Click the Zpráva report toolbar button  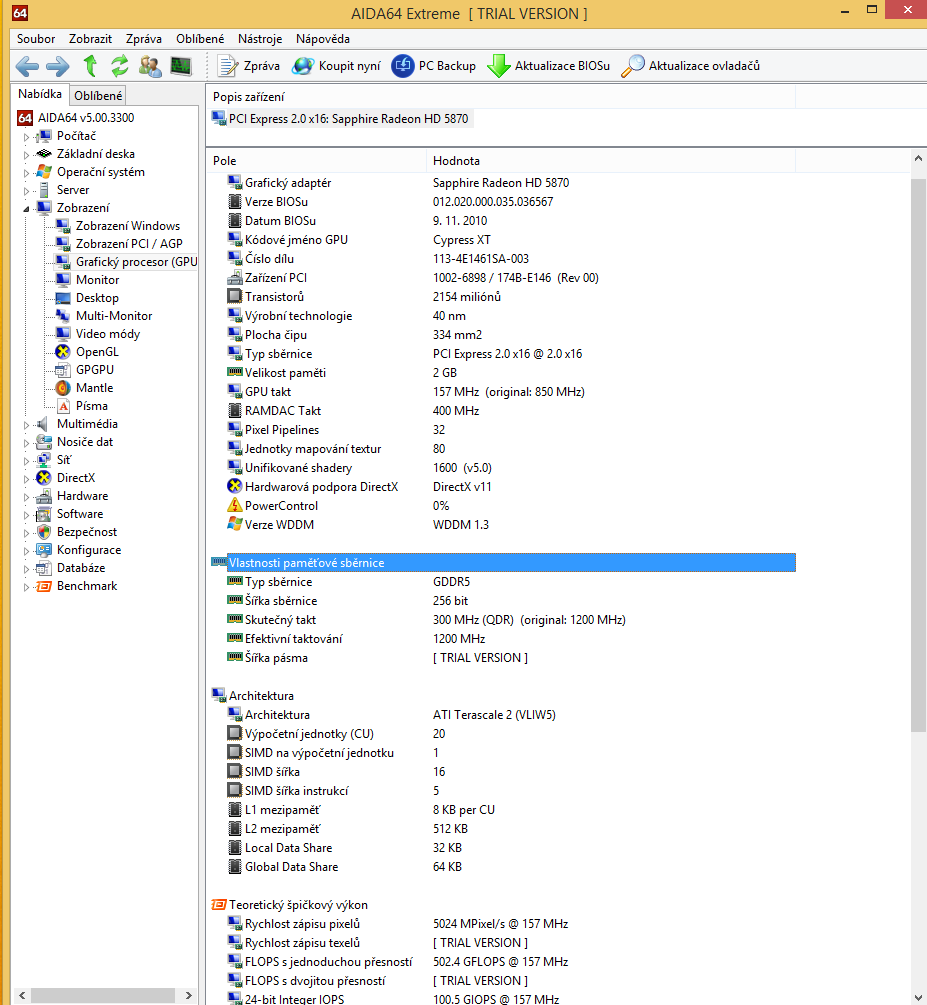[249, 65]
